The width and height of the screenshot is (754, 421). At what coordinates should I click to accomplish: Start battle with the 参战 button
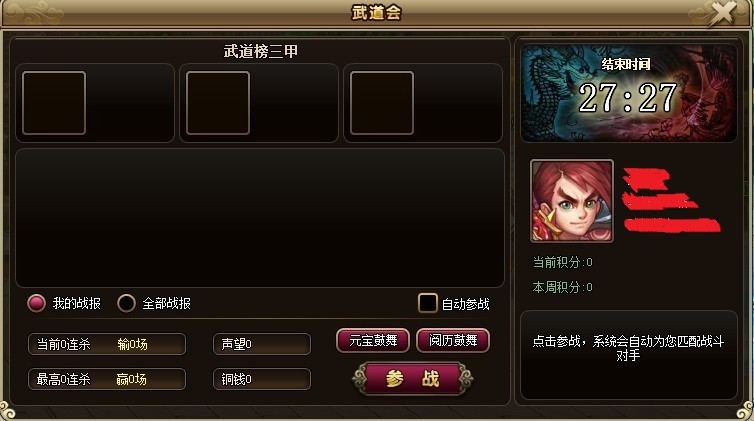pyautogui.click(x=413, y=379)
